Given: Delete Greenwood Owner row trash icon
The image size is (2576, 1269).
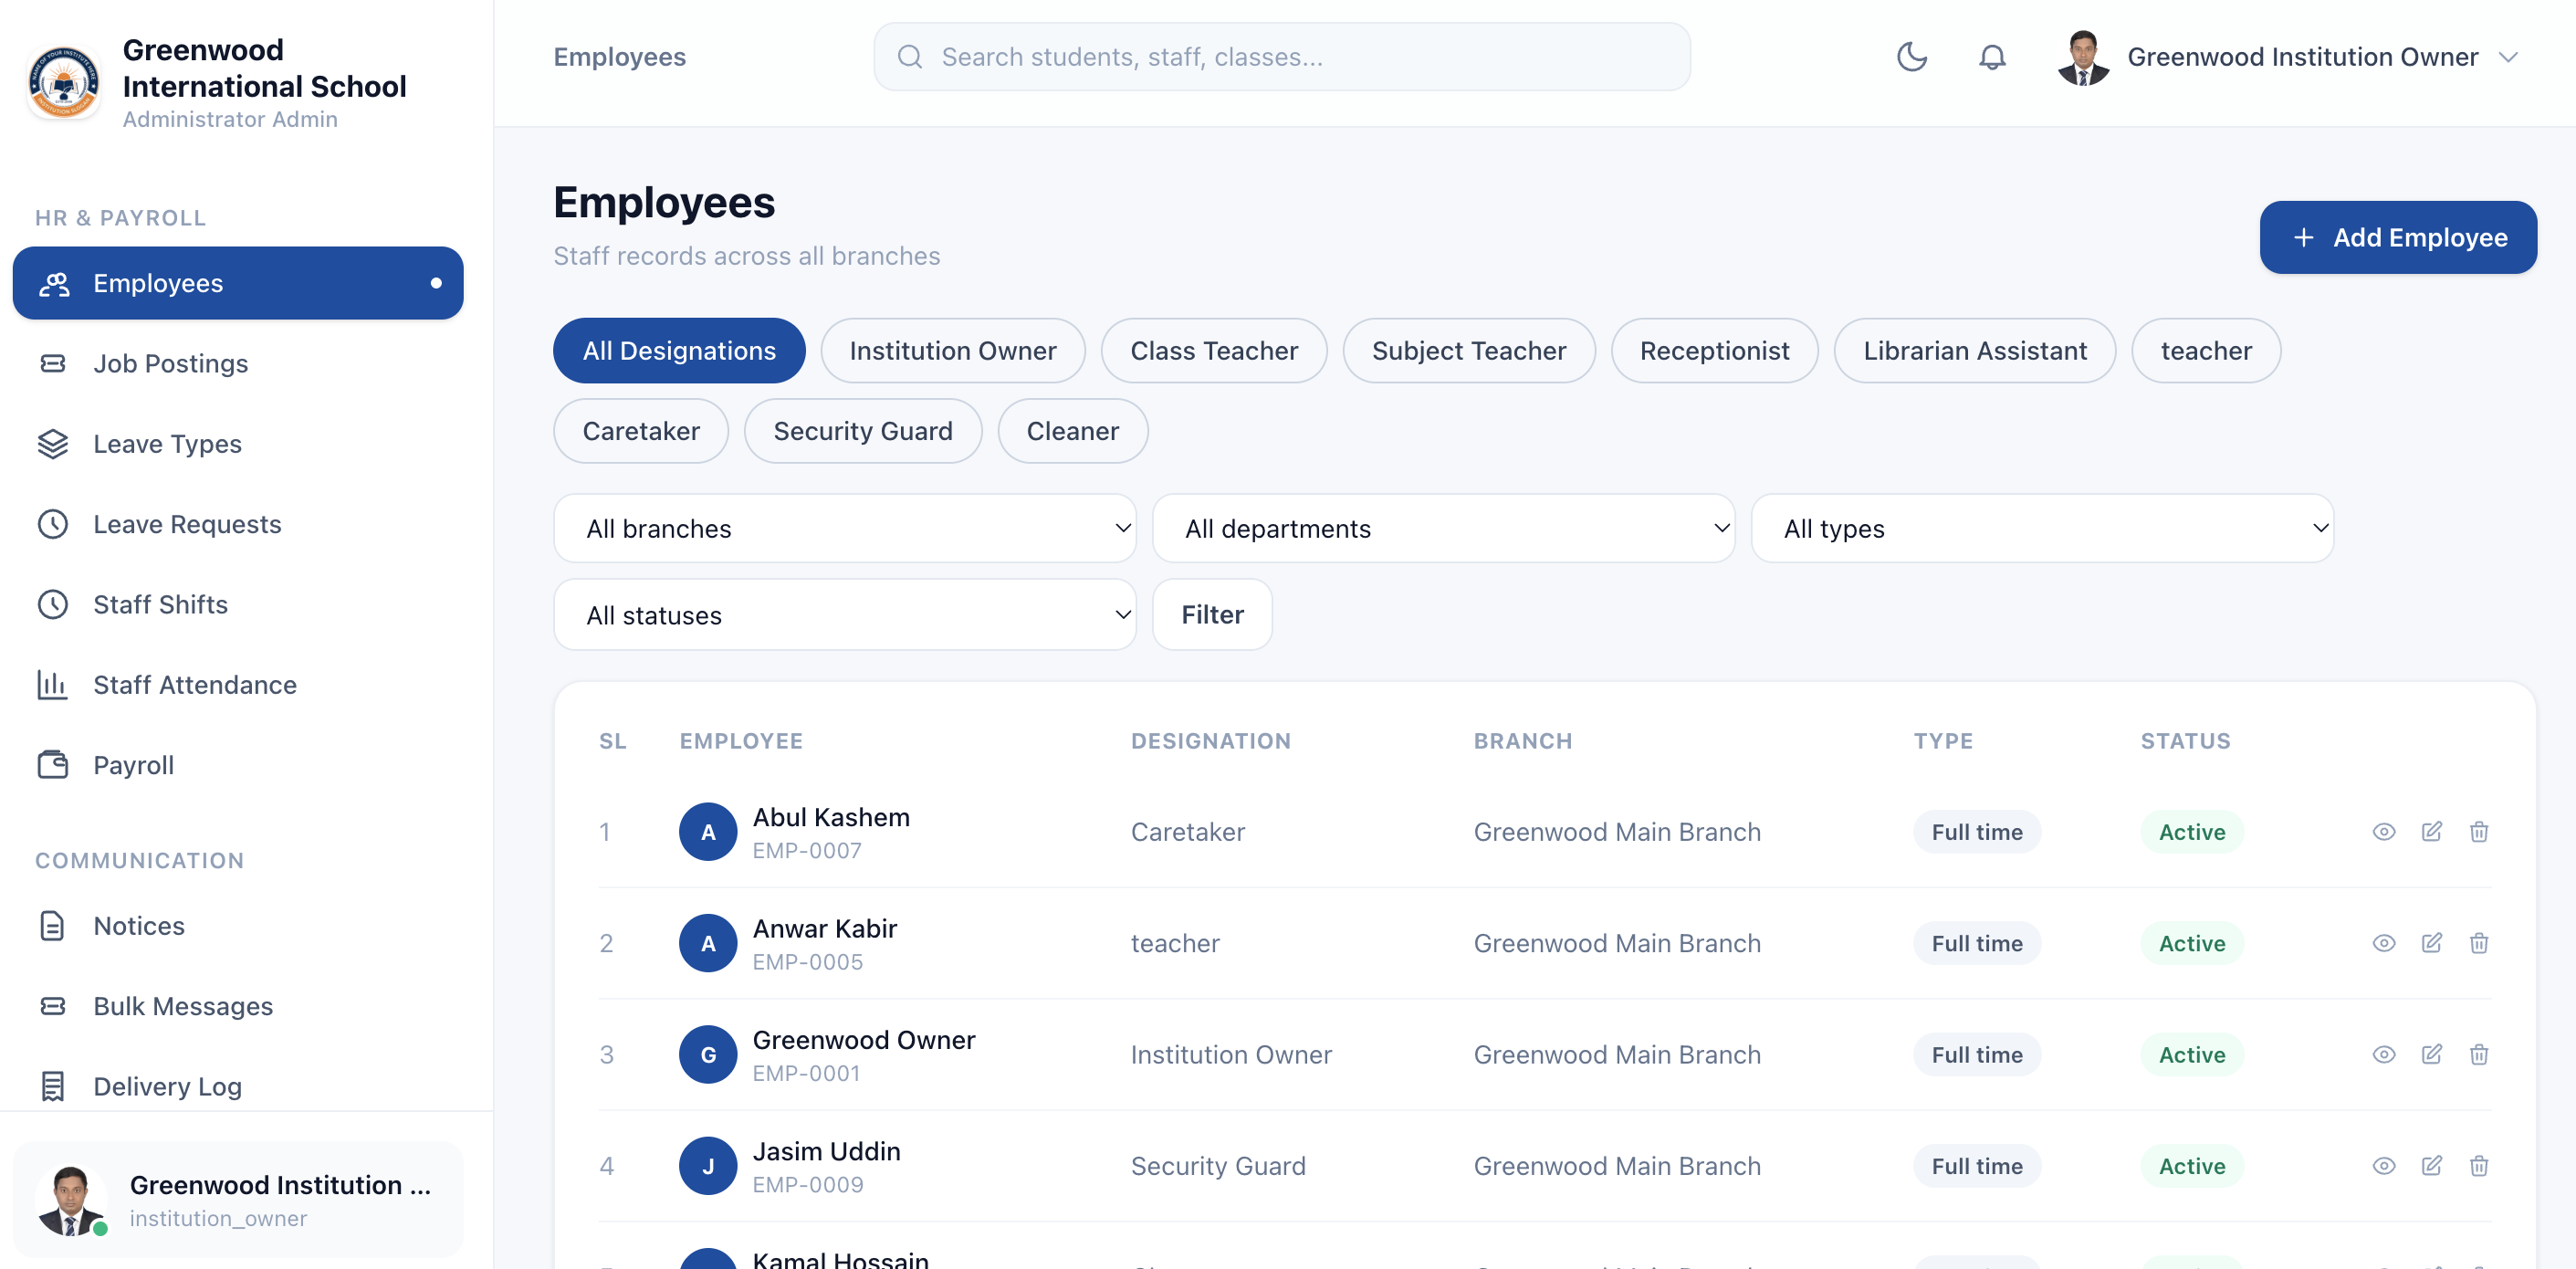Looking at the screenshot, I should [2479, 1054].
